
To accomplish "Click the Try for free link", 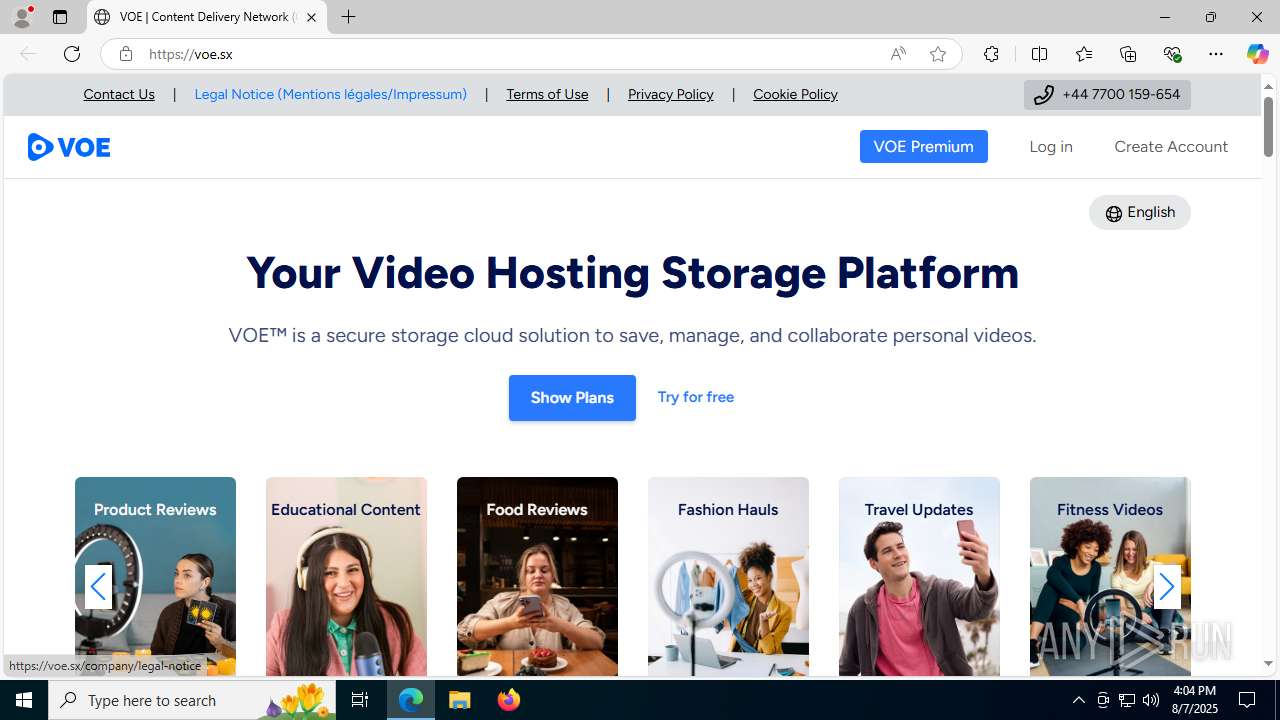I will click(696, 397).
